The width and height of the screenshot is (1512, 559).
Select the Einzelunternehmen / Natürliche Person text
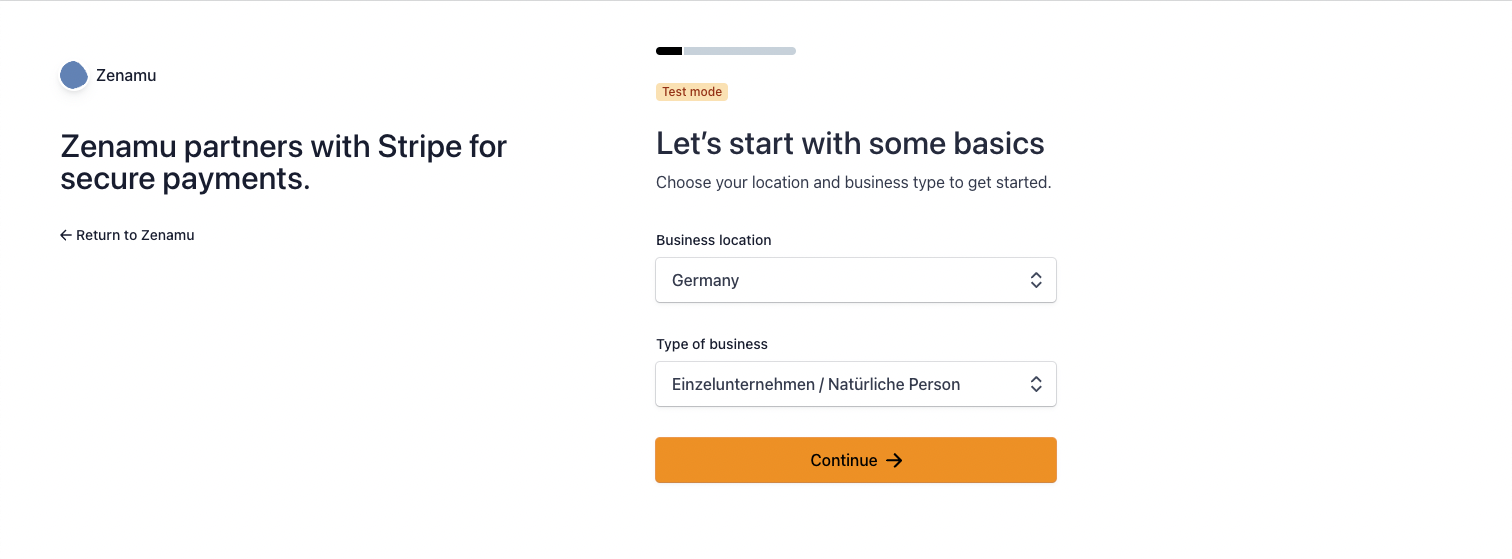click(816, 384)
